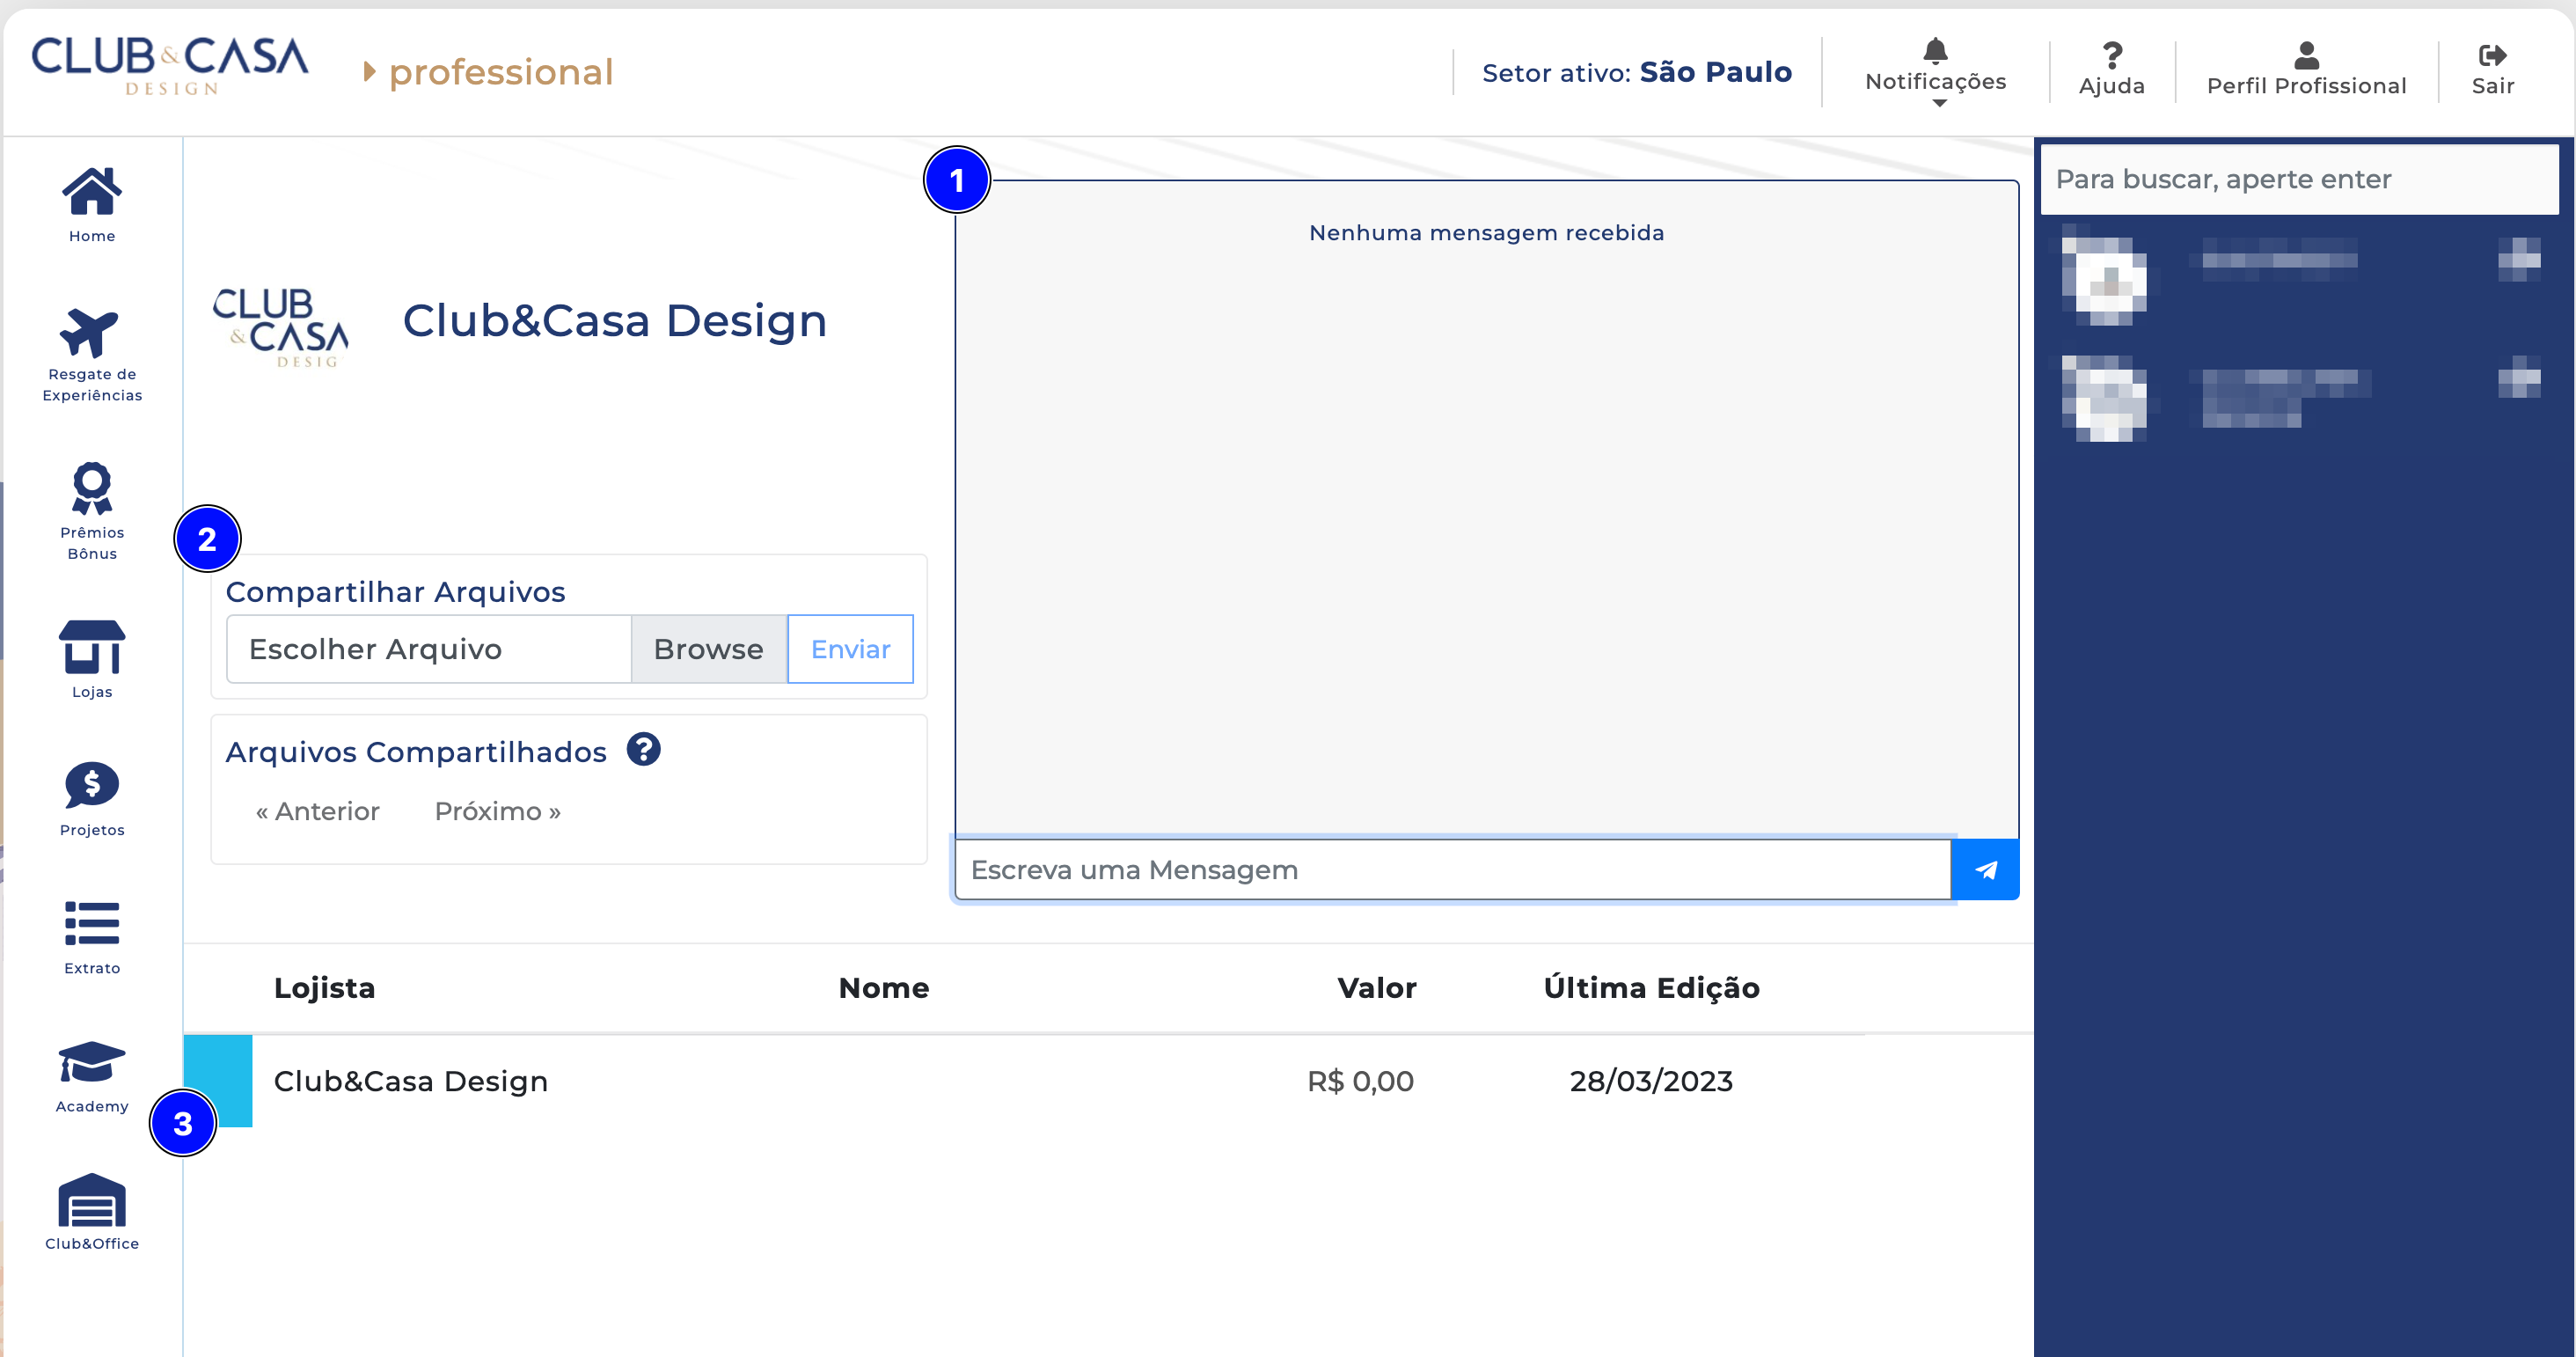Click the cyan swatch beside Club&Casa Design row
Image resolution: width=2576 pixels, height=1357 pixels.
pos(218,1081)
